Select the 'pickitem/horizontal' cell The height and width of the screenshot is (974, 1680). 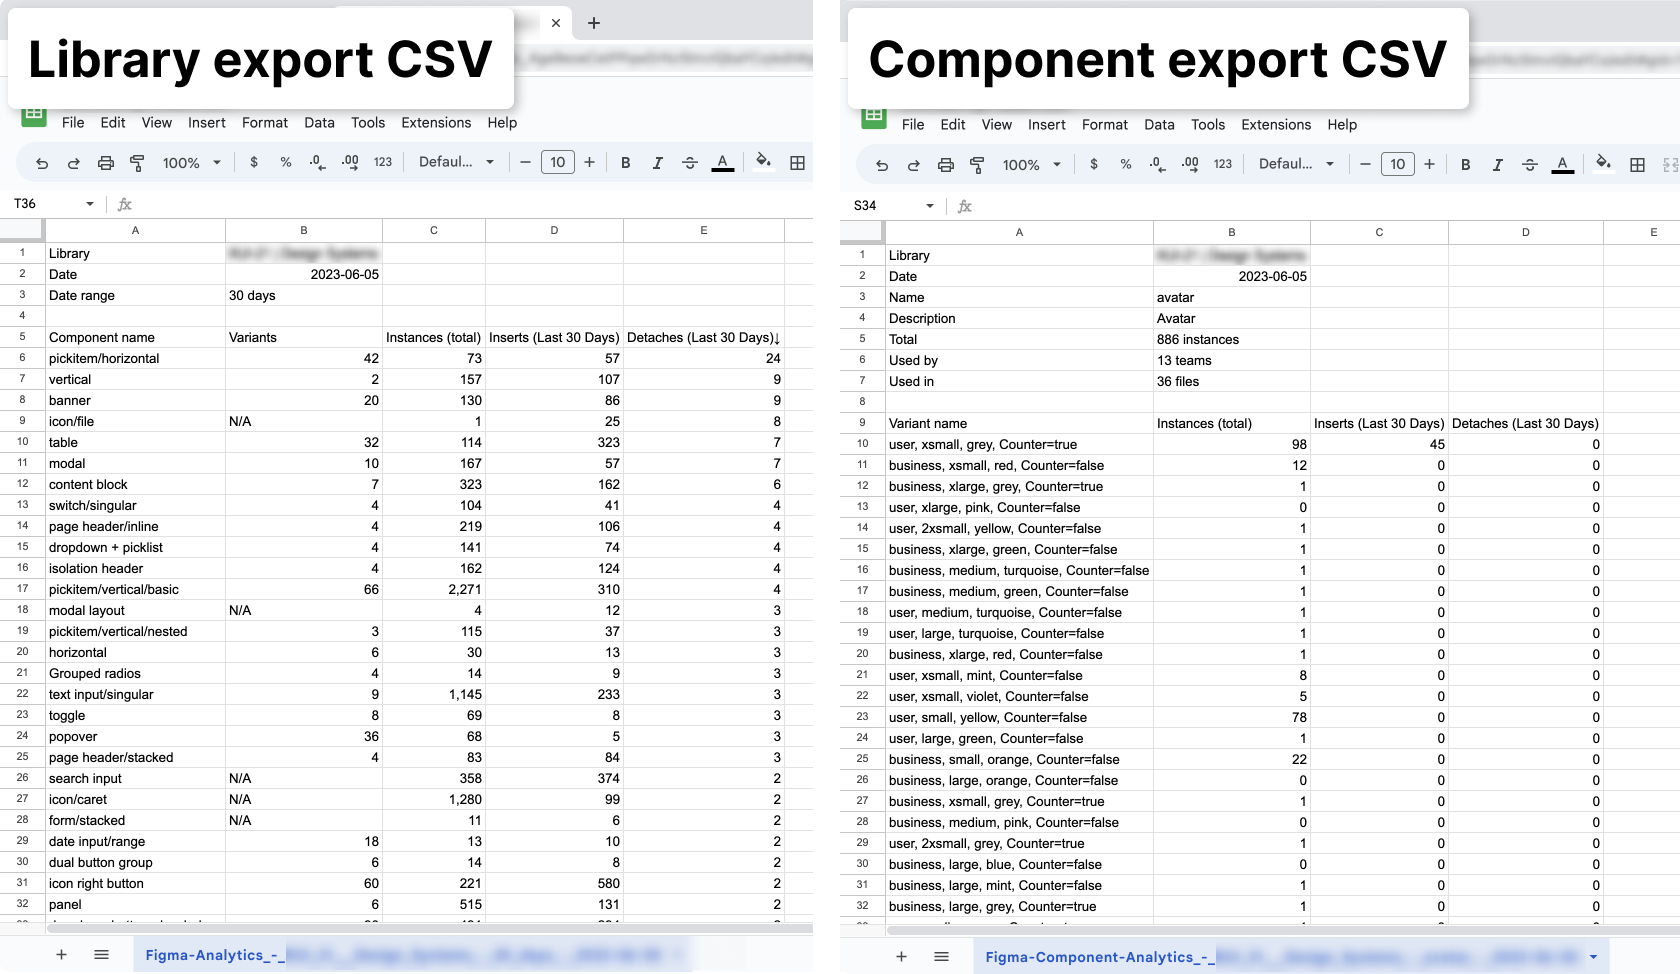pos(135,358)
